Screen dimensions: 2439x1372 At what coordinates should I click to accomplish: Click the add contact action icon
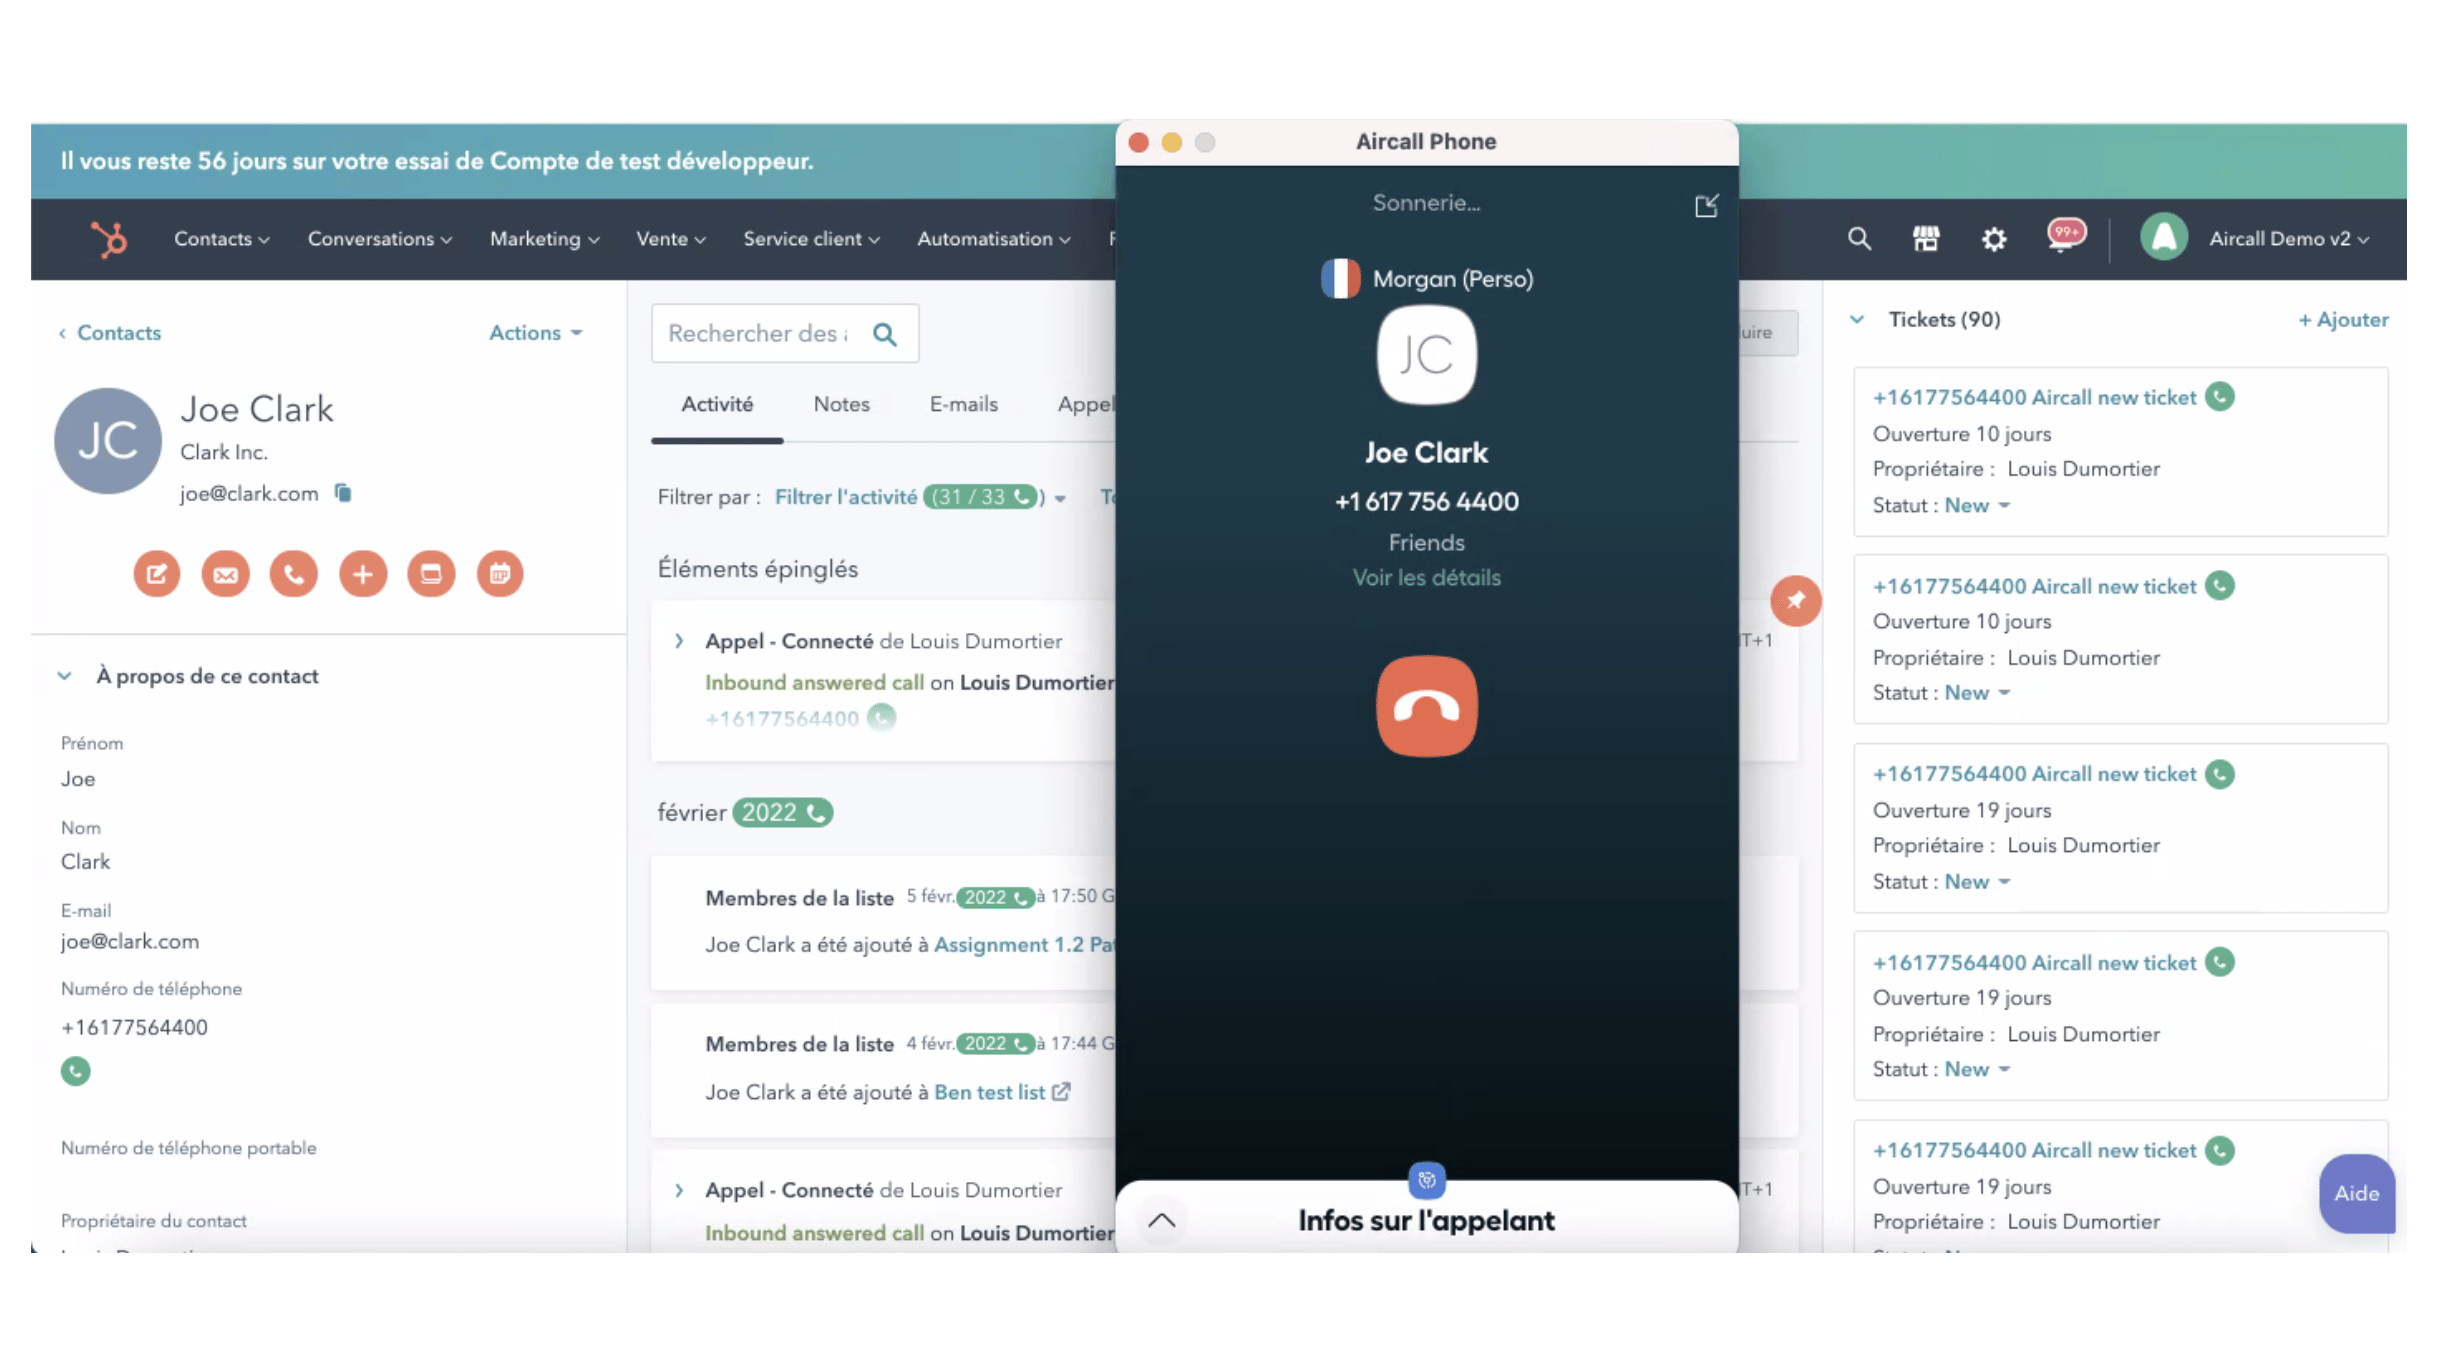tap(362, 571)
